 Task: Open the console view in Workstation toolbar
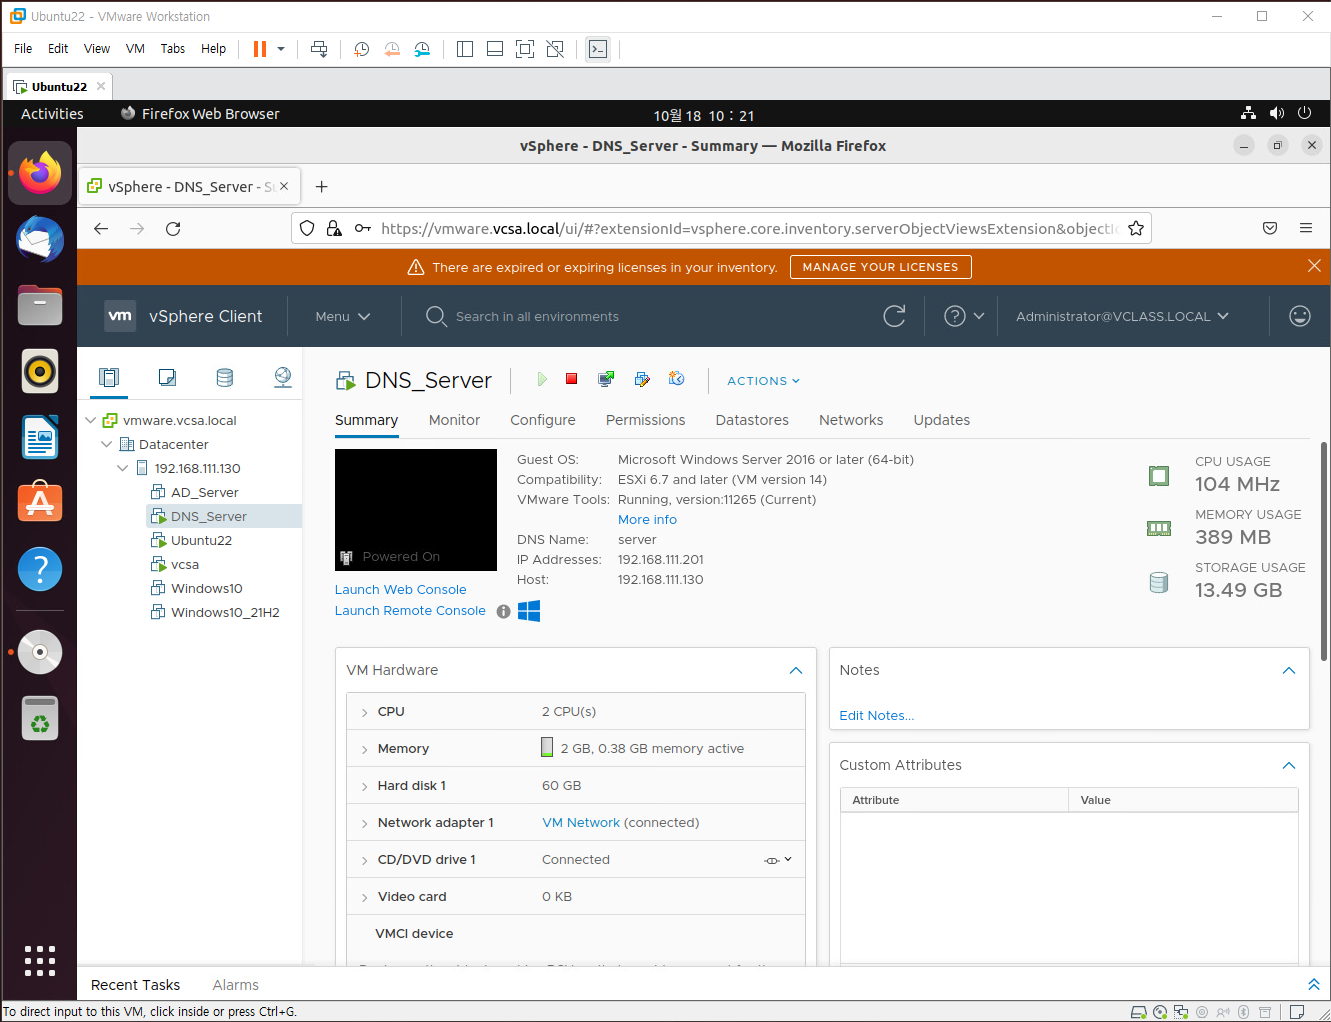[598, 49]
